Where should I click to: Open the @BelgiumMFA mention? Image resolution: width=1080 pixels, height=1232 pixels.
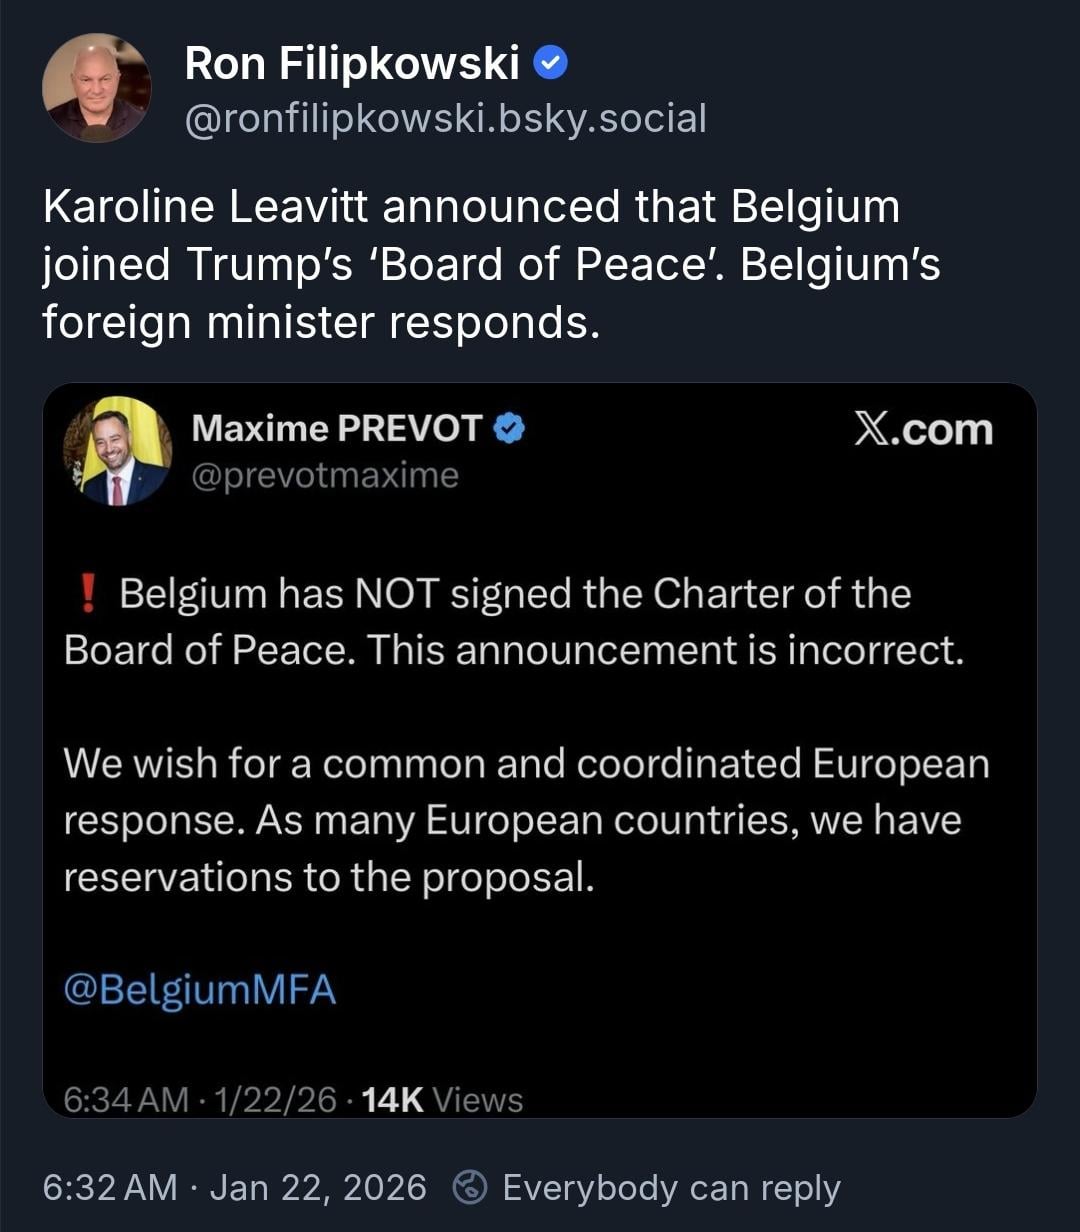click(x=199, y=990)
